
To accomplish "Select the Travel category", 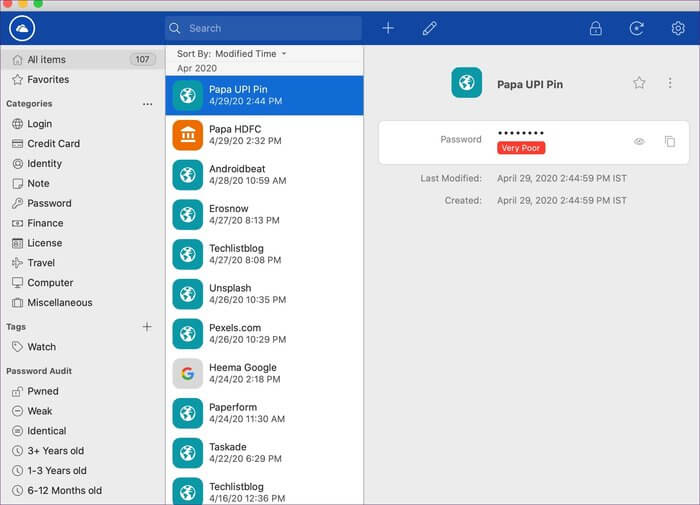I will click(81, 263).
